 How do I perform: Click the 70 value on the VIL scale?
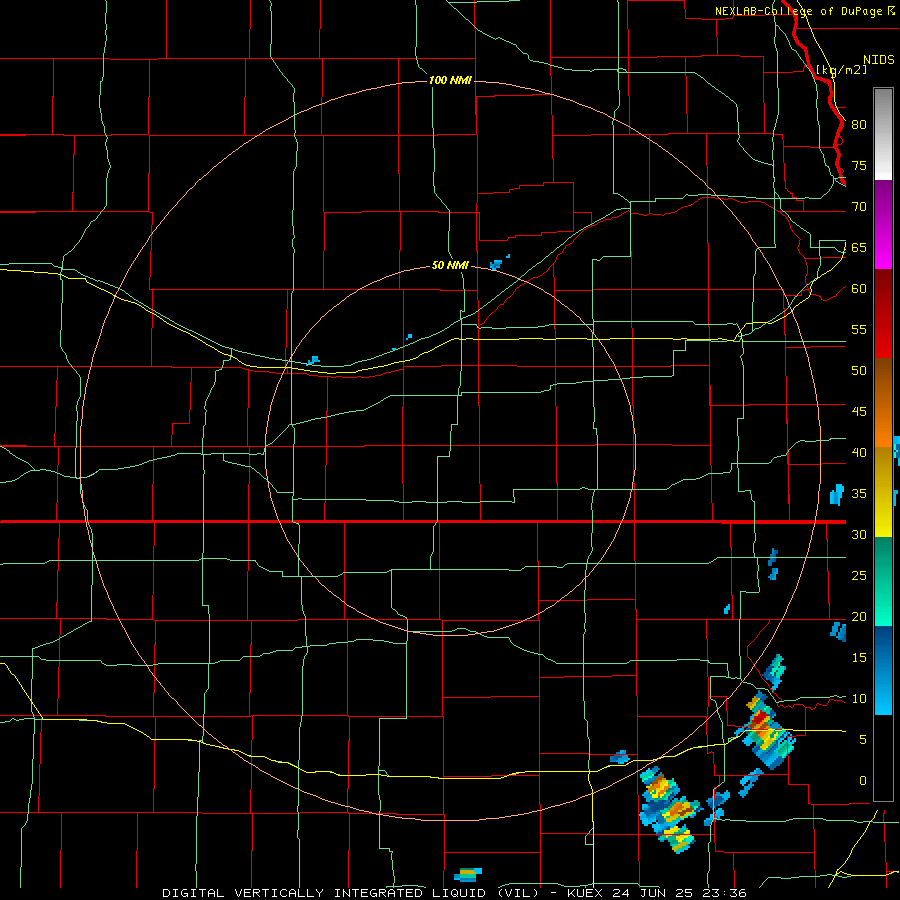click(x=859, y=207)
